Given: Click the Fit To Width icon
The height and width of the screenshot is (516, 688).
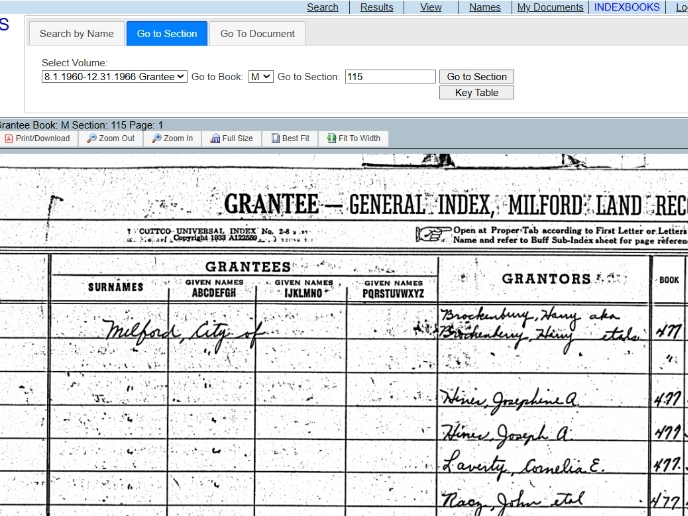Looking at the screenshot, I should pyautogui.click(x=331, y=139).
